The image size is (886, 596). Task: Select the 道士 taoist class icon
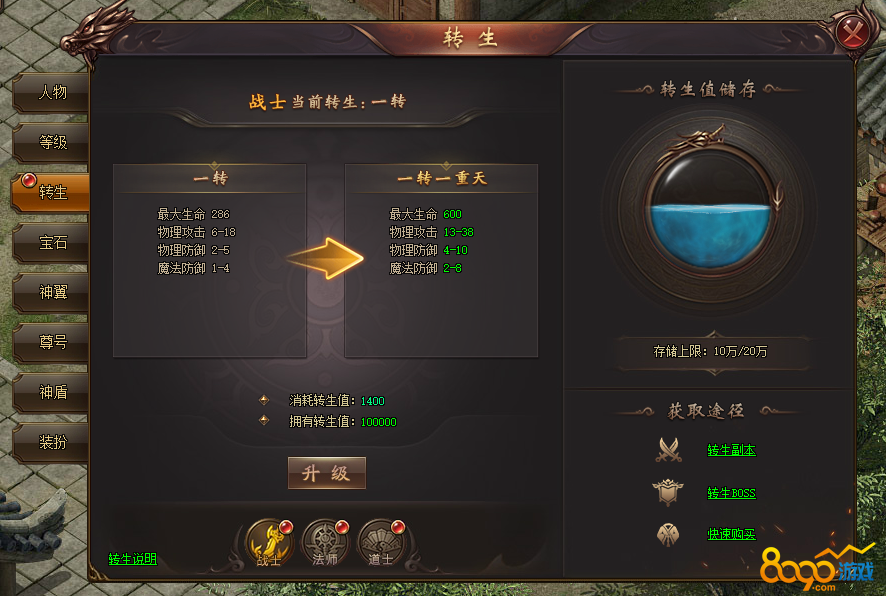click(x=381, y=543)
